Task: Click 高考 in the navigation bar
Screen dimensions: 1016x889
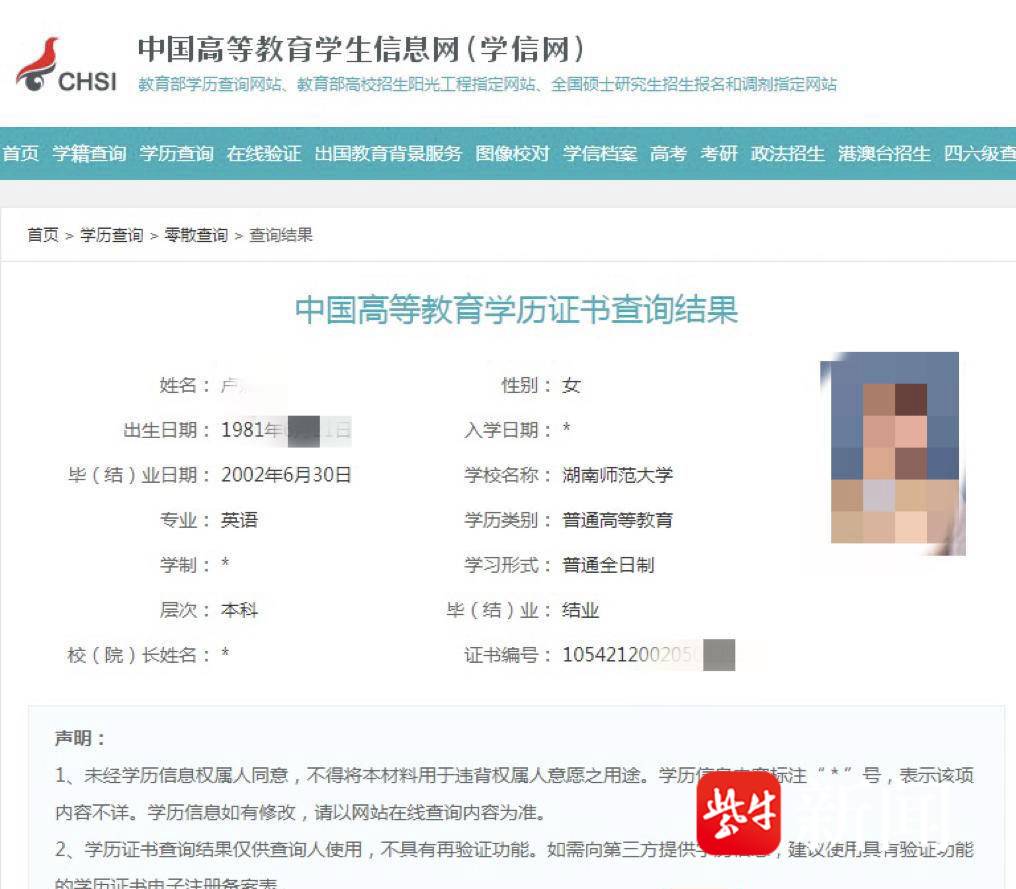Action: (668, 154)
